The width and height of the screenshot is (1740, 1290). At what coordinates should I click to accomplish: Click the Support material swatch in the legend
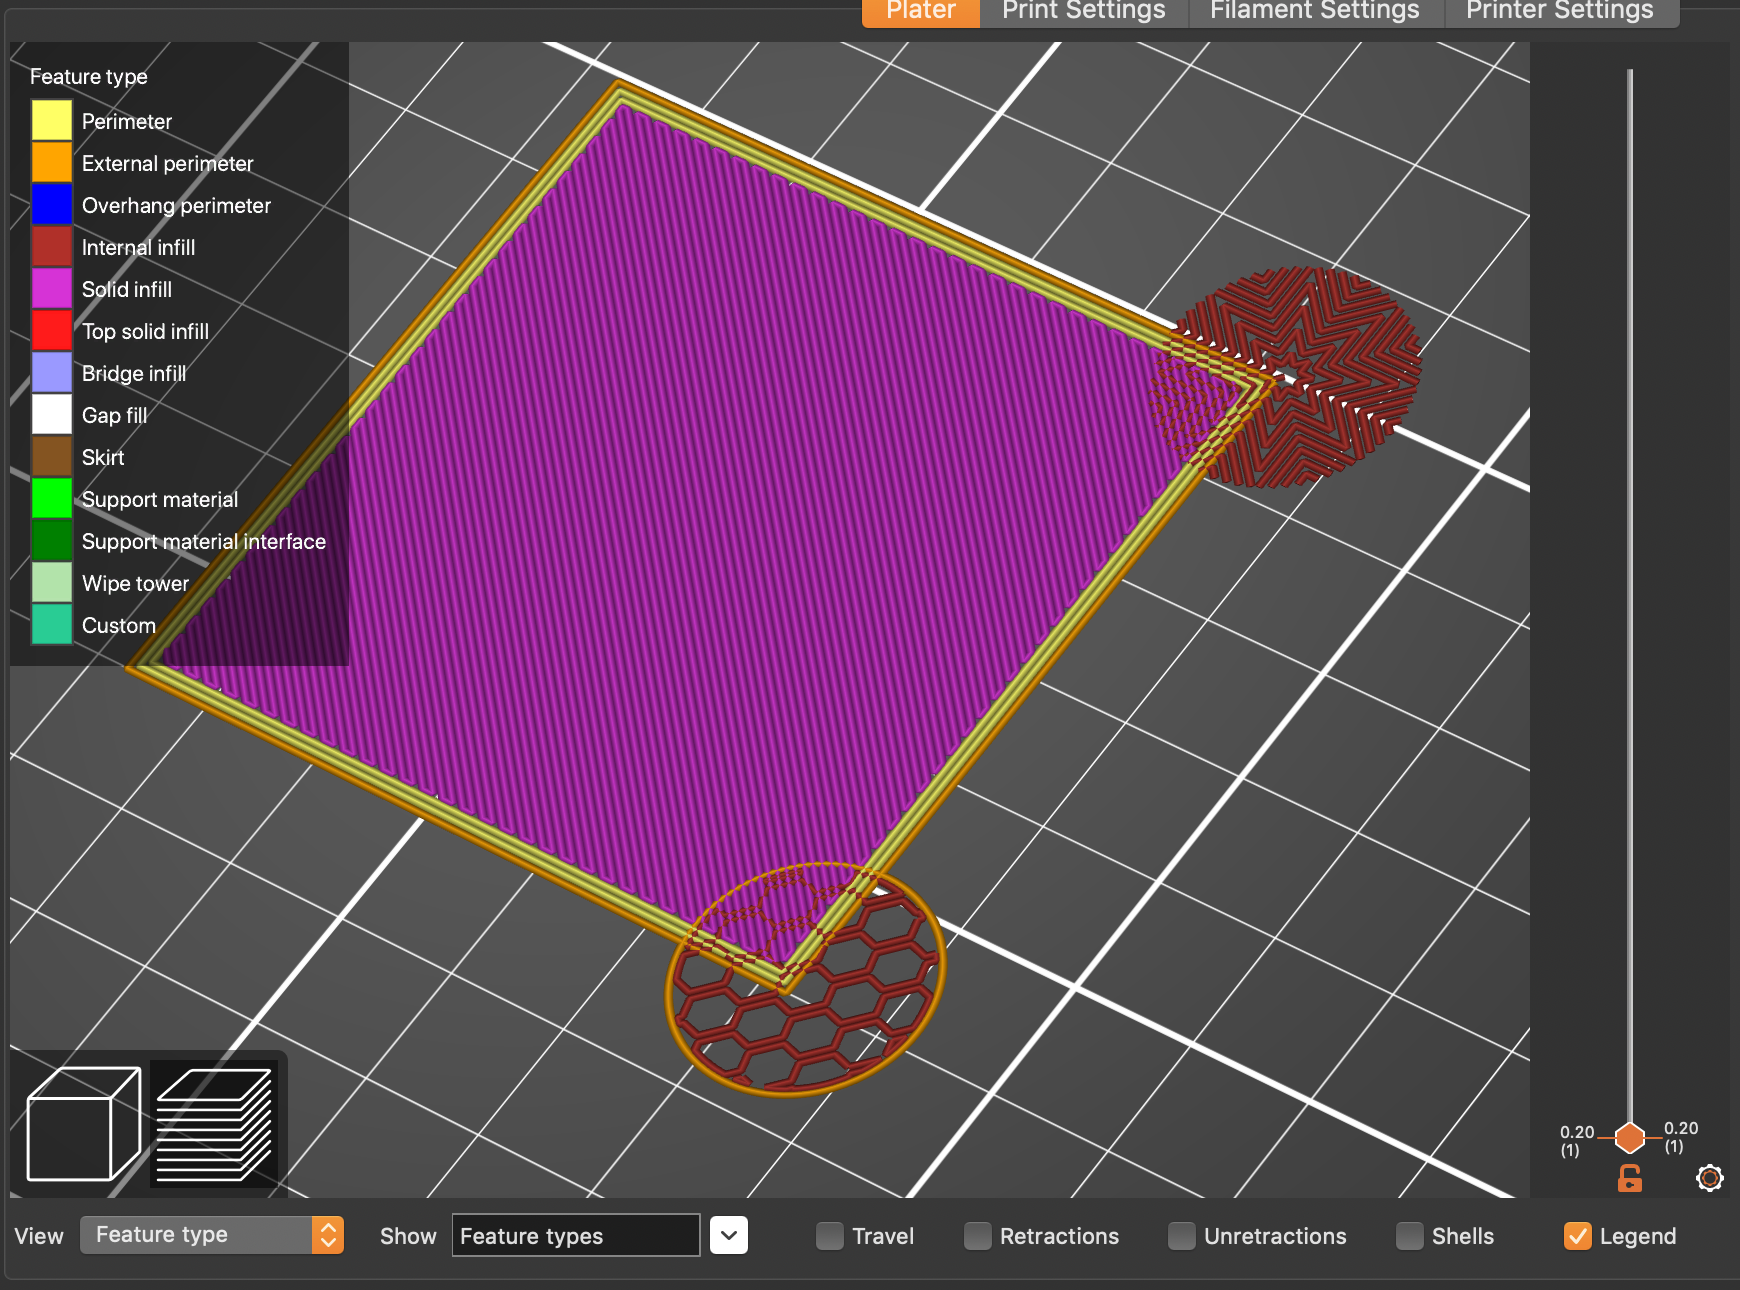(51, 498)
